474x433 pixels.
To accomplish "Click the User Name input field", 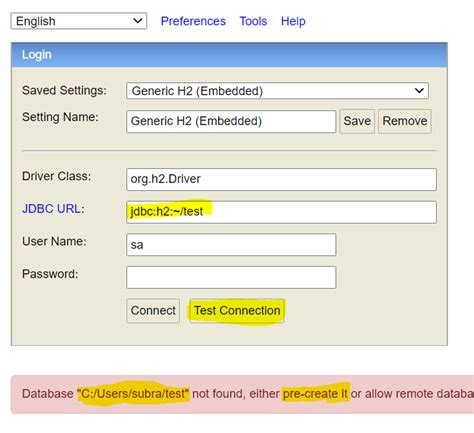I will (231, 245).
